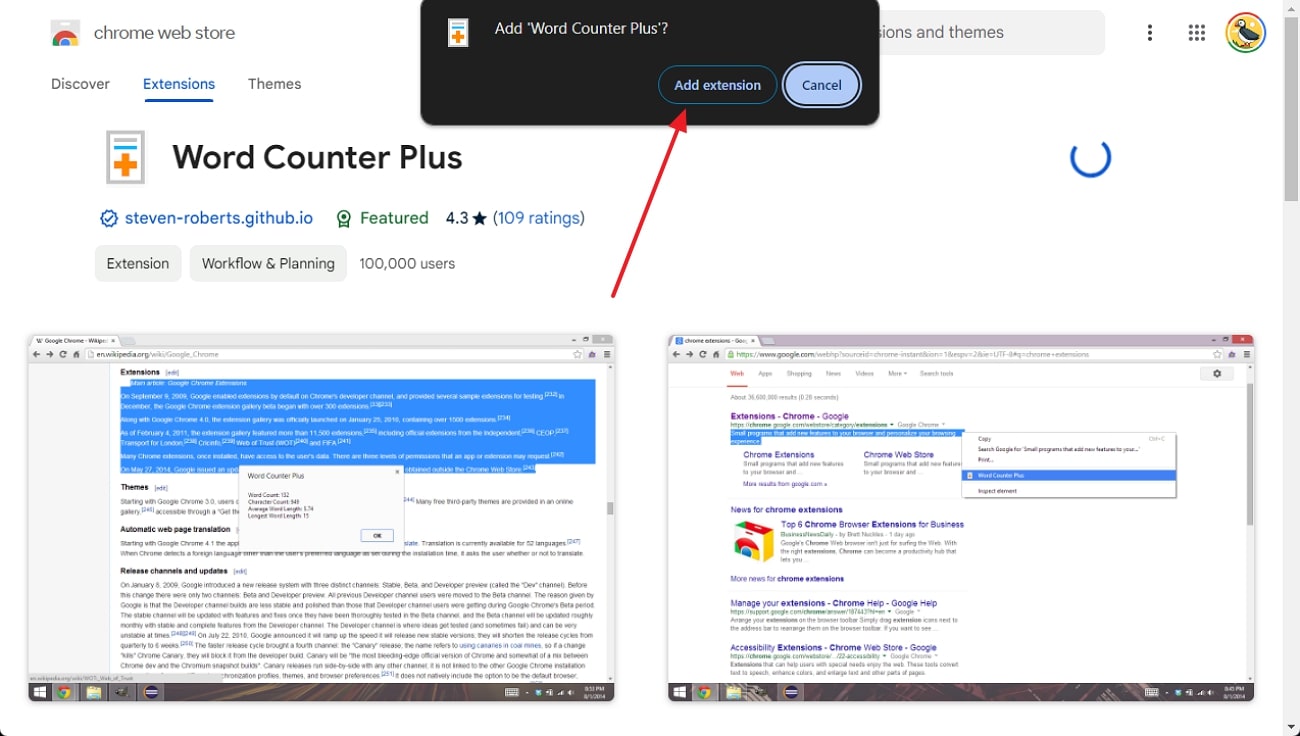The image size is (1300, 736).
Task: Click the Workflow & Planning chip
Action: point(268,264)
